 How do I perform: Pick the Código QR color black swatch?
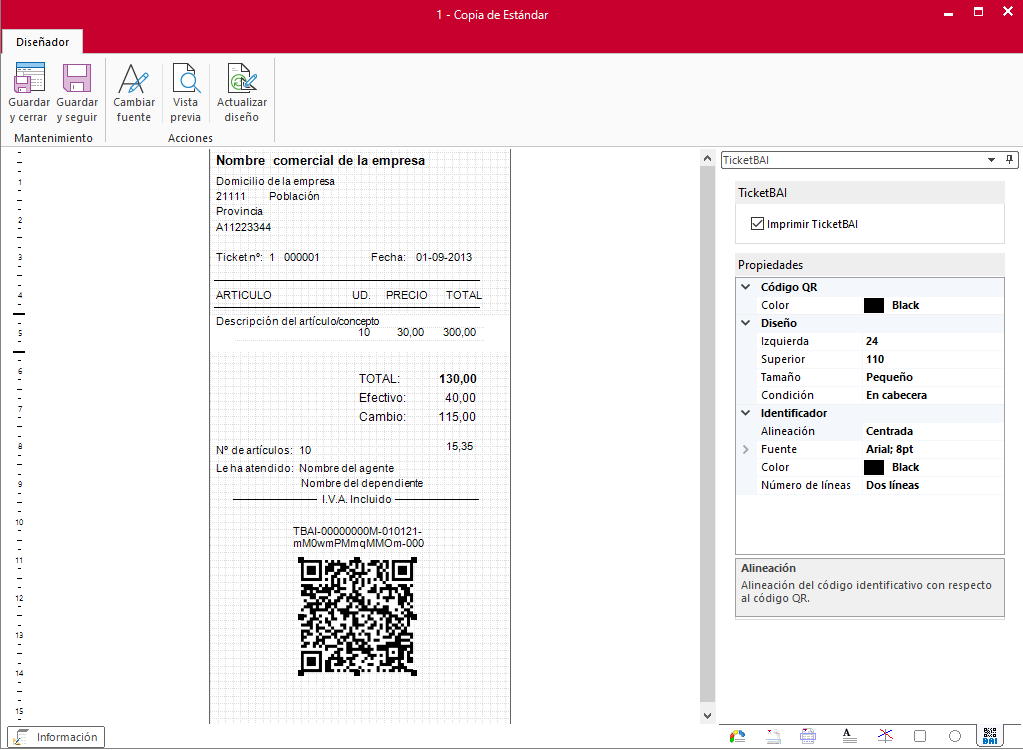(x=874, y=305)
